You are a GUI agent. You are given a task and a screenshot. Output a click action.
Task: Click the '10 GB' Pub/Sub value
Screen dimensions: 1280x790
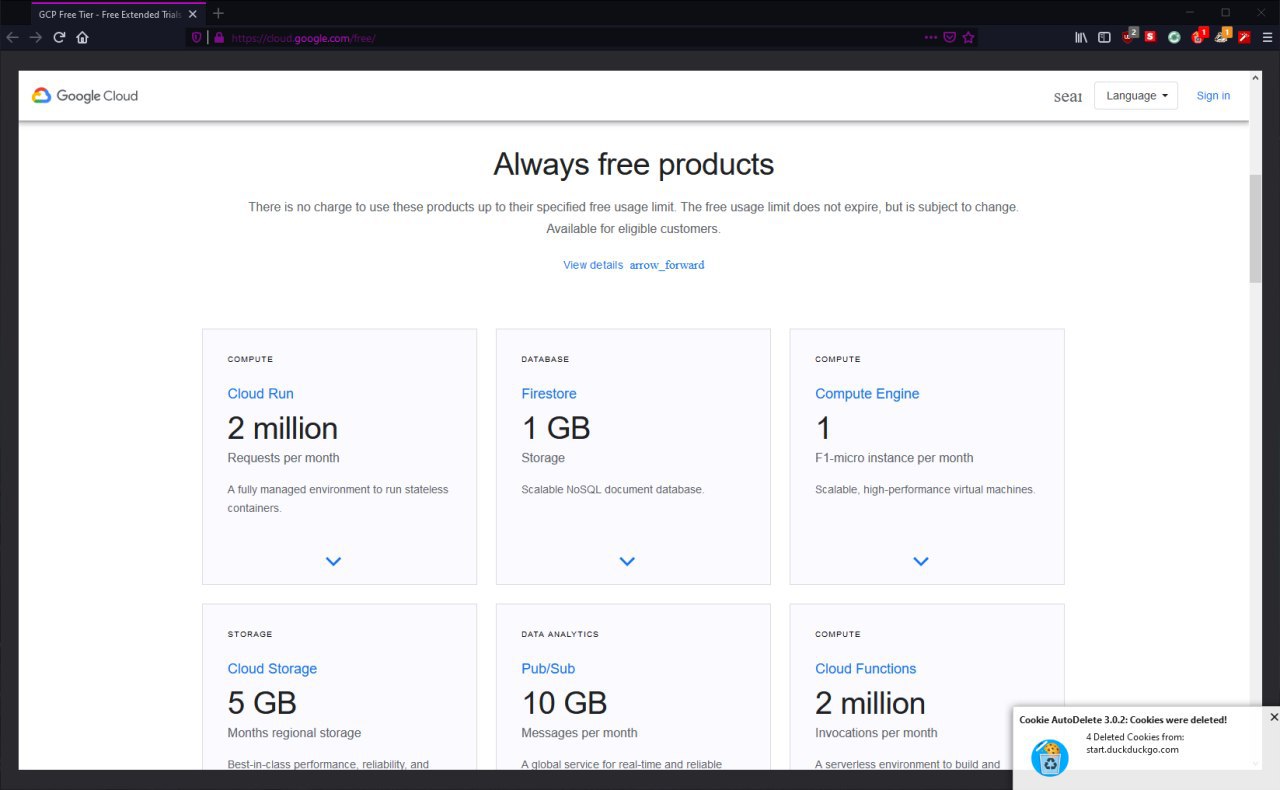(565, 703)
